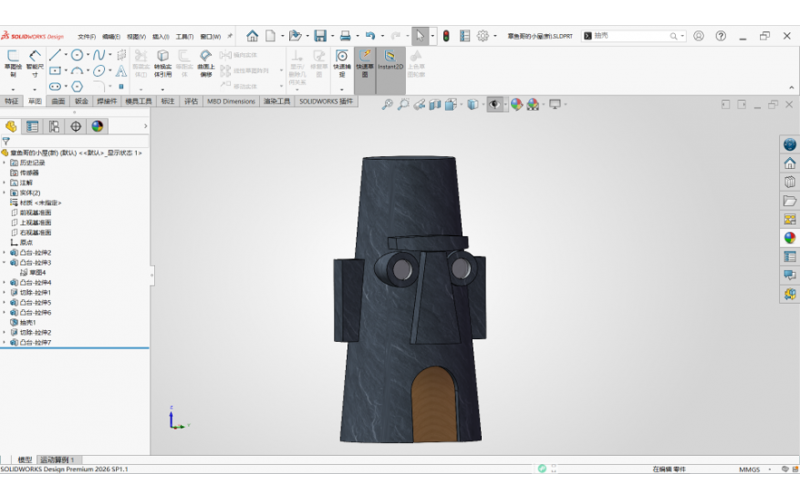Open the 工具(T) menu

[185, 37]
